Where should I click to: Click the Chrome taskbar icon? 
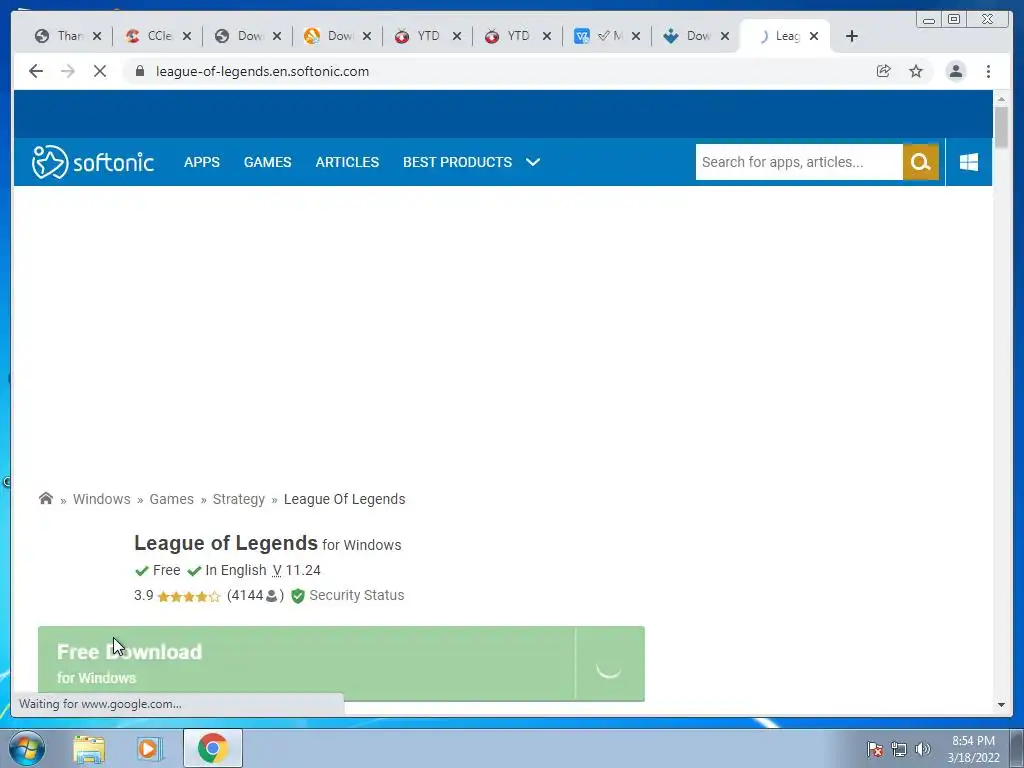(x=213, y=748)
